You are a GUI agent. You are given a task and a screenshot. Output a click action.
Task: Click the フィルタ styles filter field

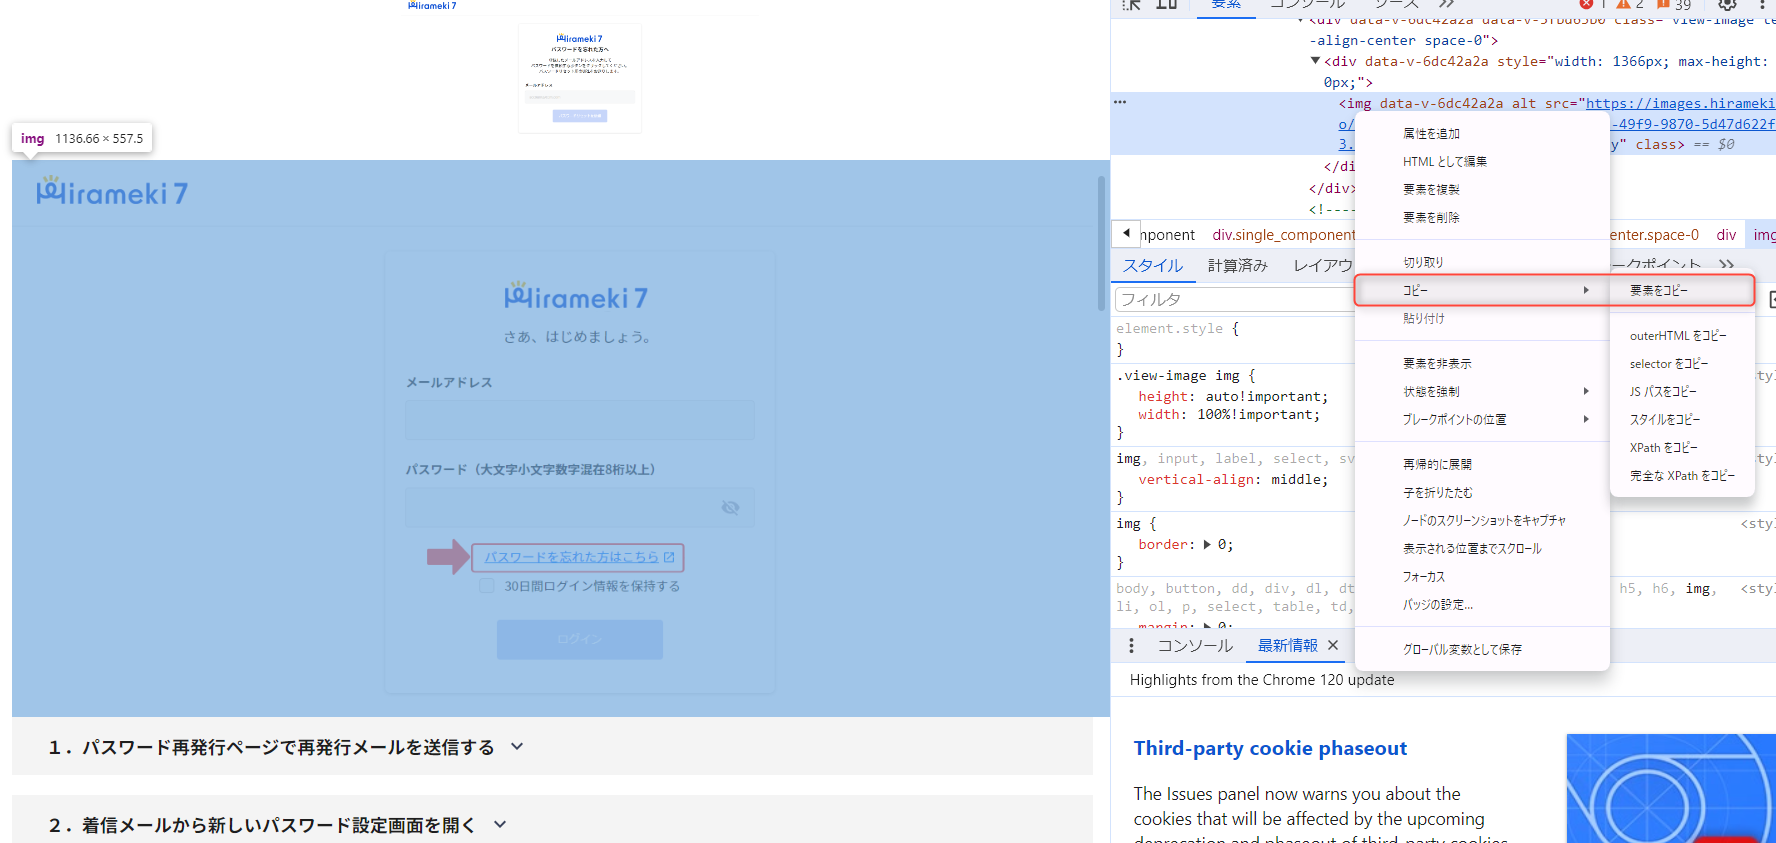[1234, 299]
